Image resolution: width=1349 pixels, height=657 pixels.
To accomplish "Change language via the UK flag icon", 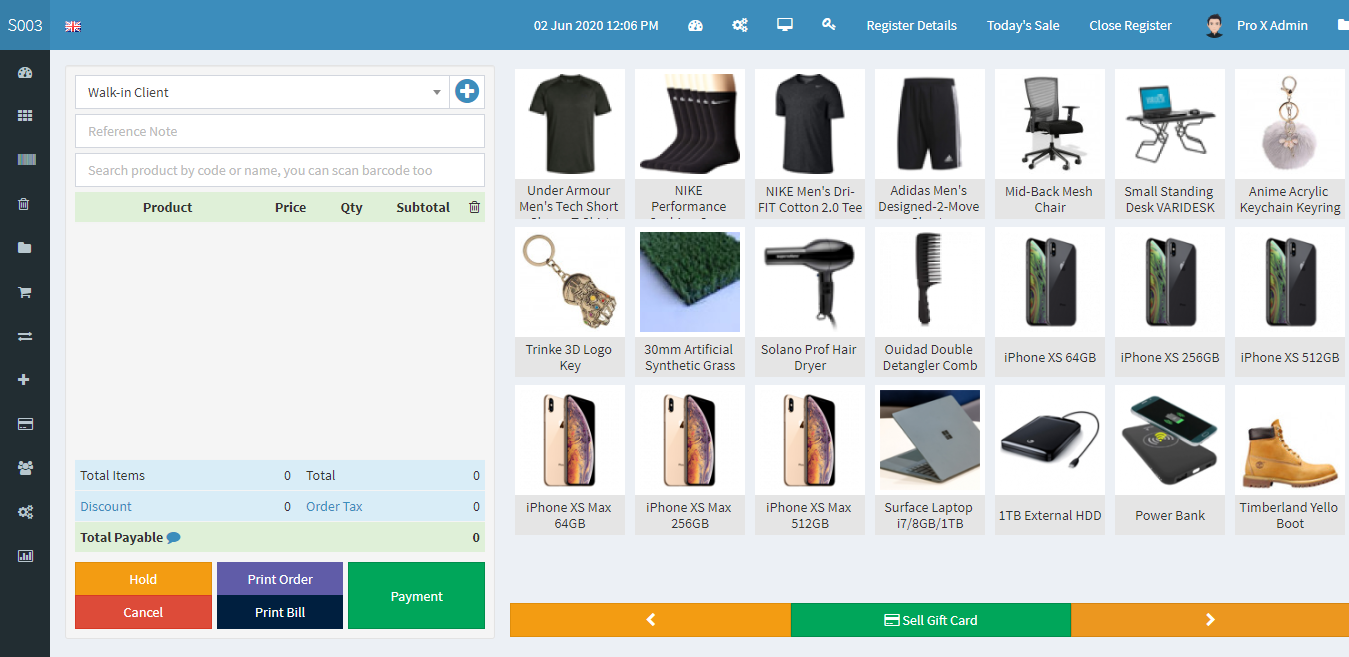I will [73, 26].
